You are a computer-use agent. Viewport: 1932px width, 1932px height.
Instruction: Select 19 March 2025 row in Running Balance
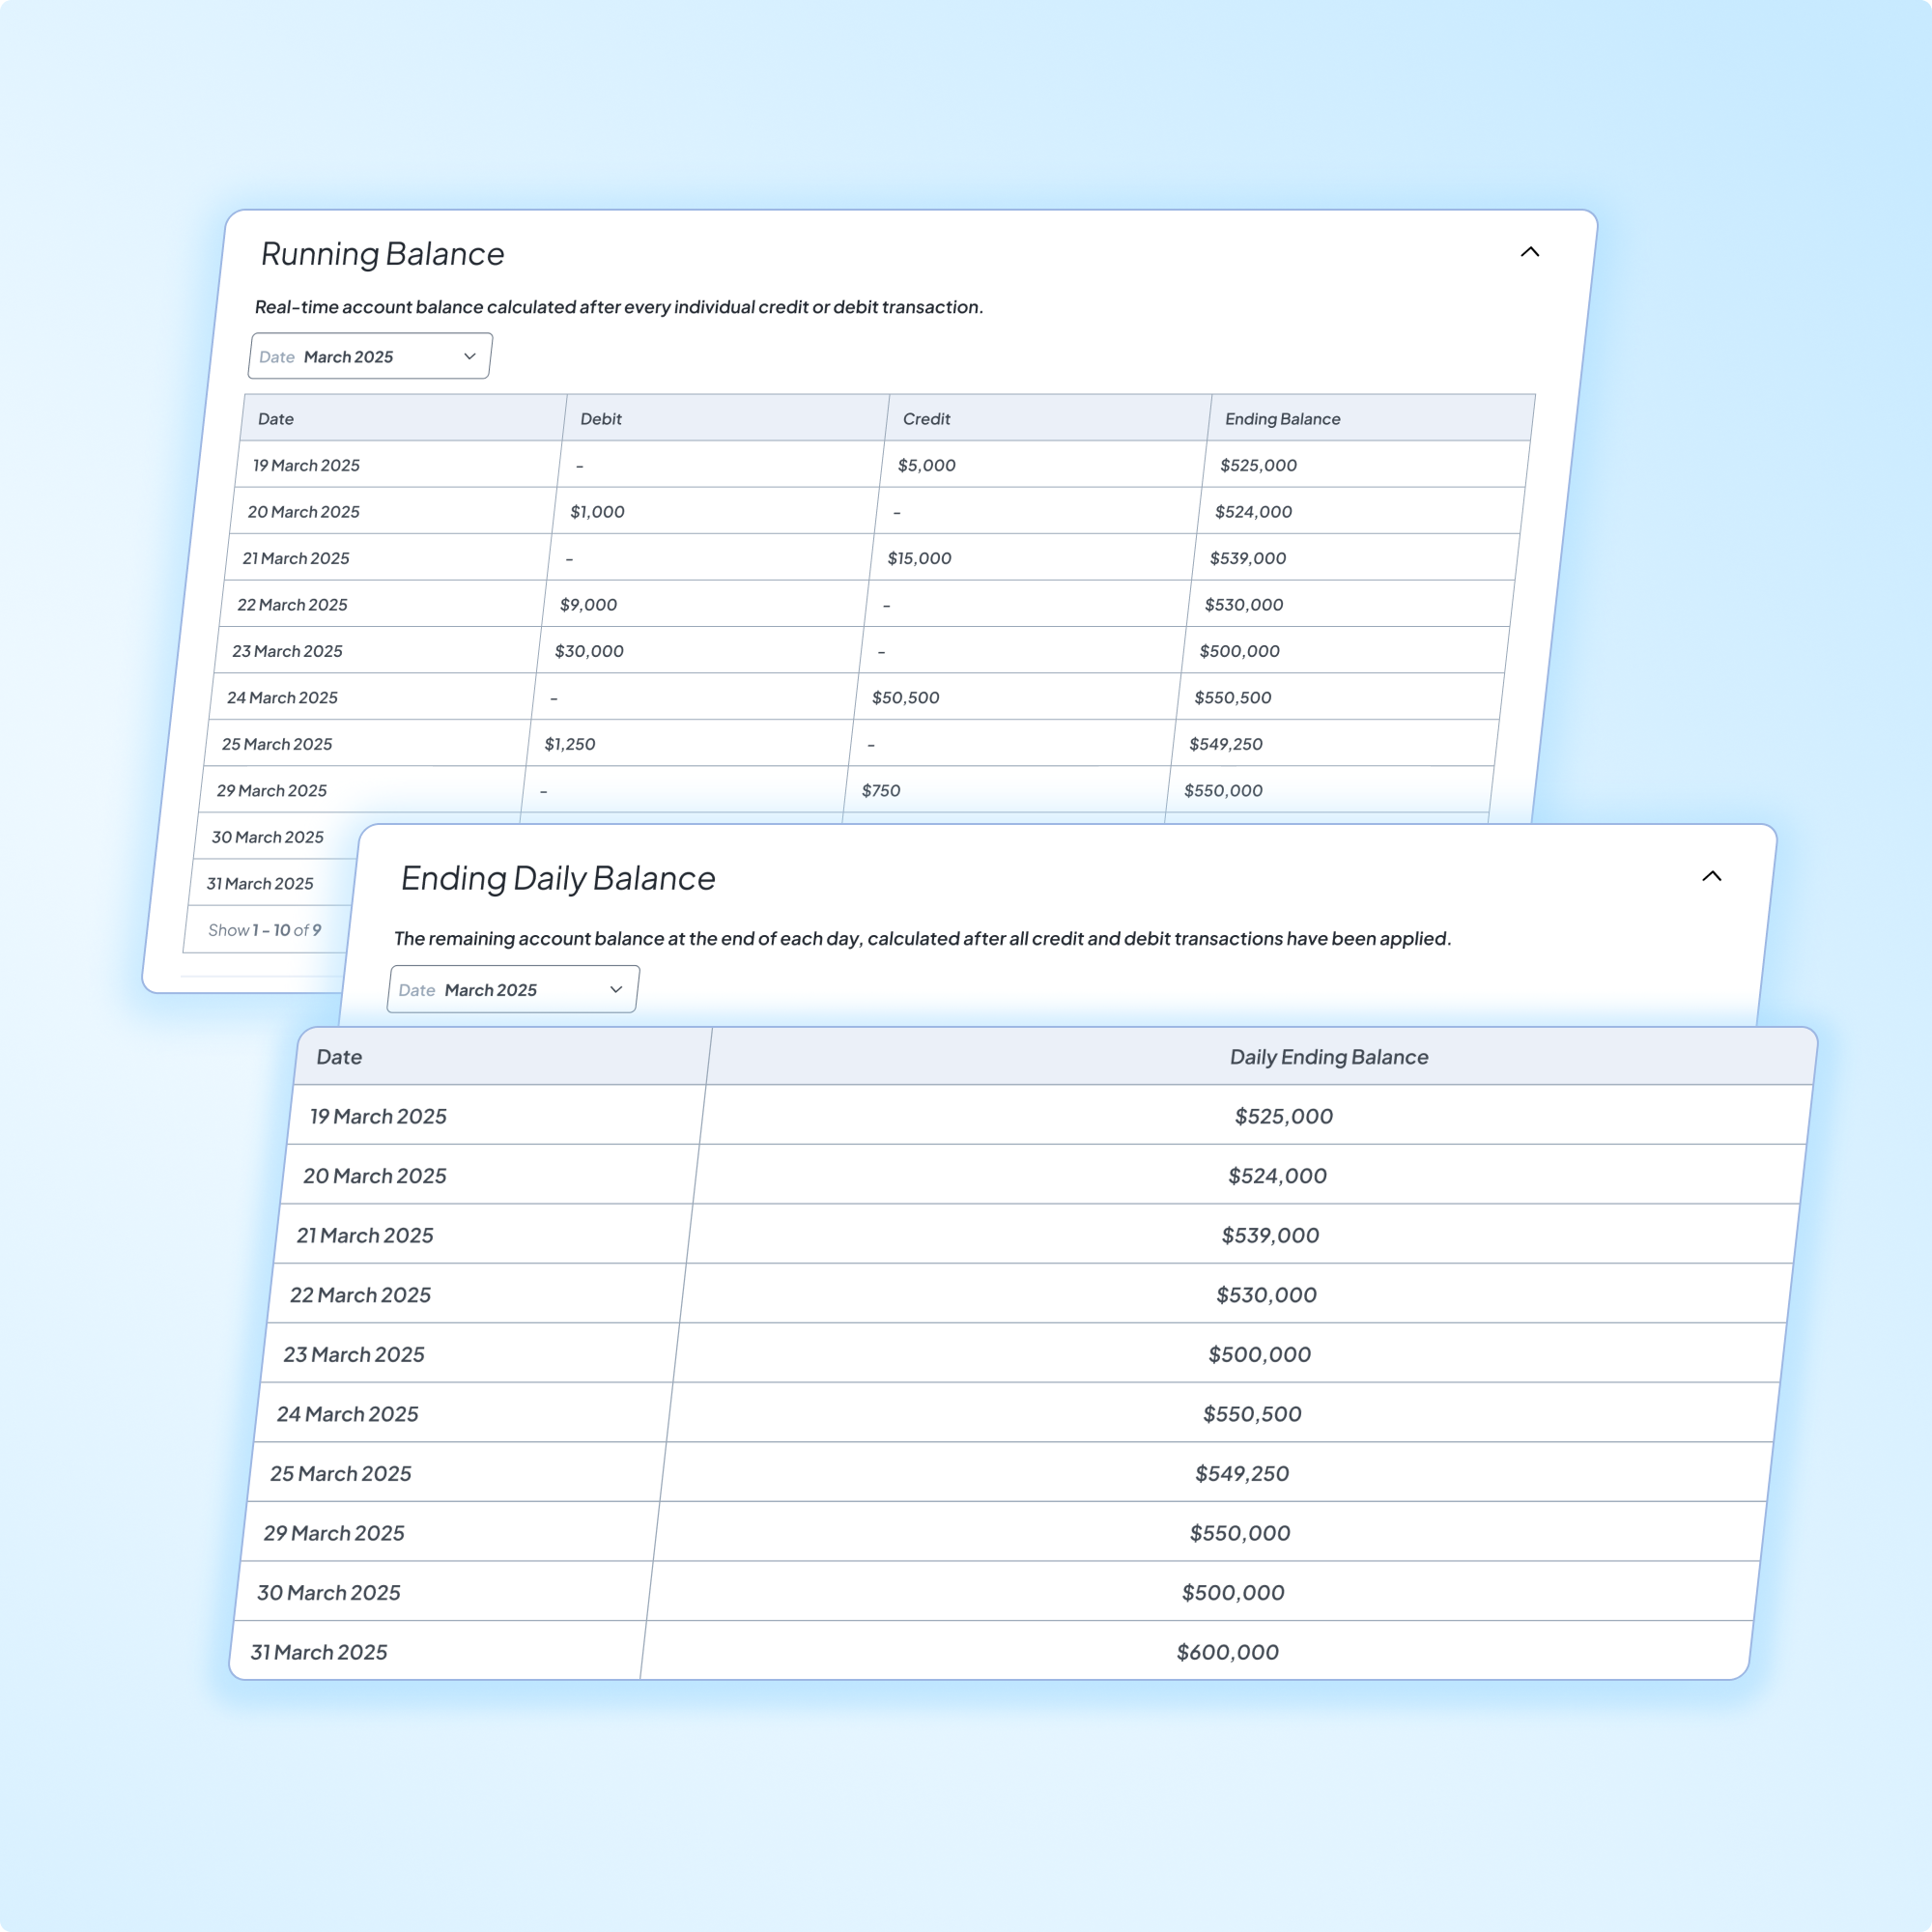pyautogui.click(x=306, y=465)
